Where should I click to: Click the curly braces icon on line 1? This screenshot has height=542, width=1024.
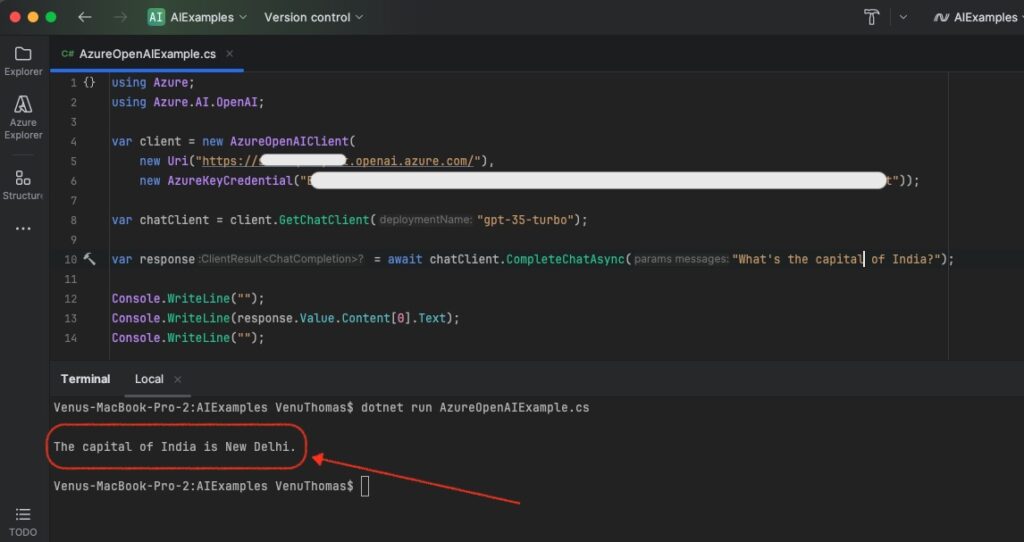pyautogui.click(x=90, y=82)
